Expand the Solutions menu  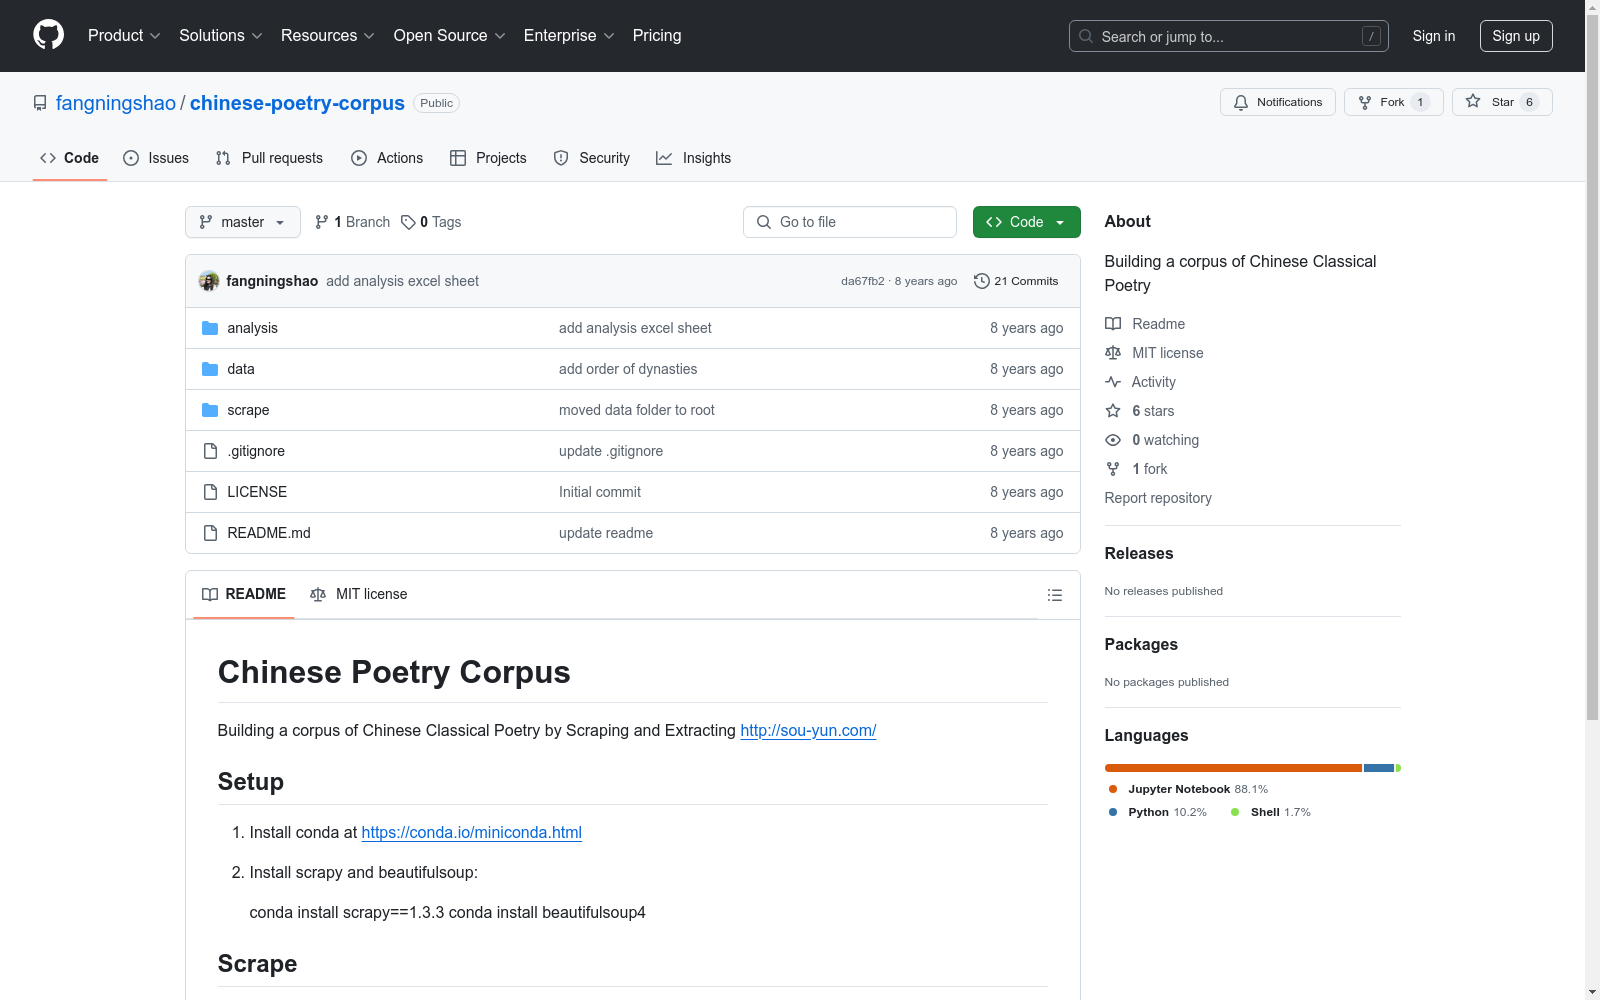coord(221,36)
